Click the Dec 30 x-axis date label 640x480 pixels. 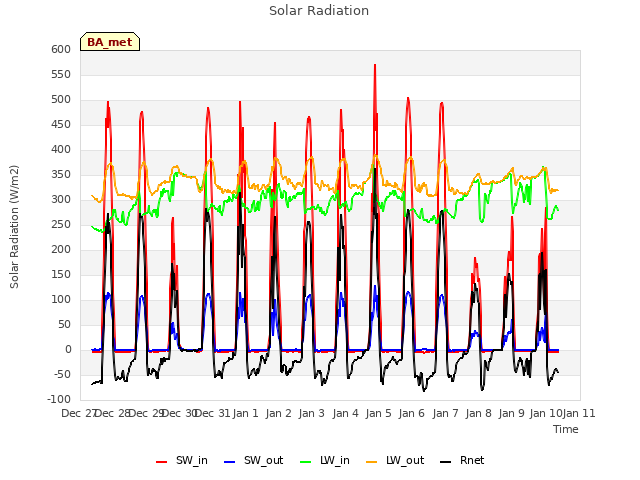180,413
